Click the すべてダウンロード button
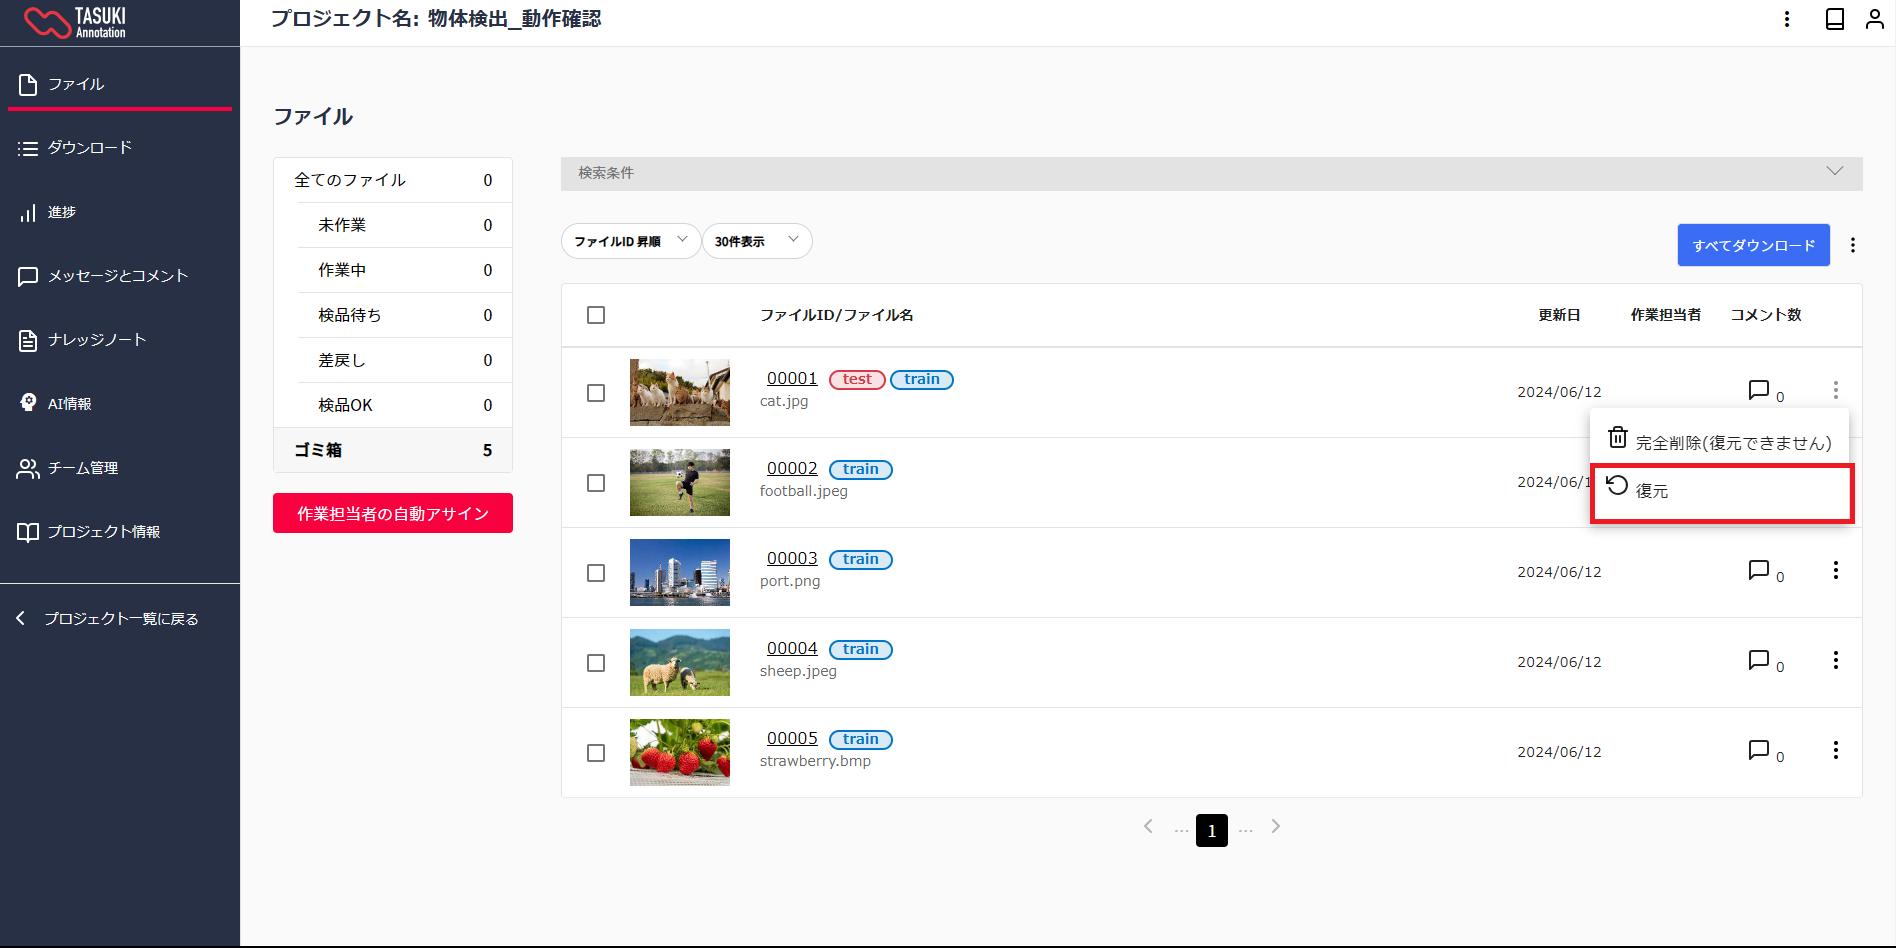The image size is (1896, 948). (1753, 245)
